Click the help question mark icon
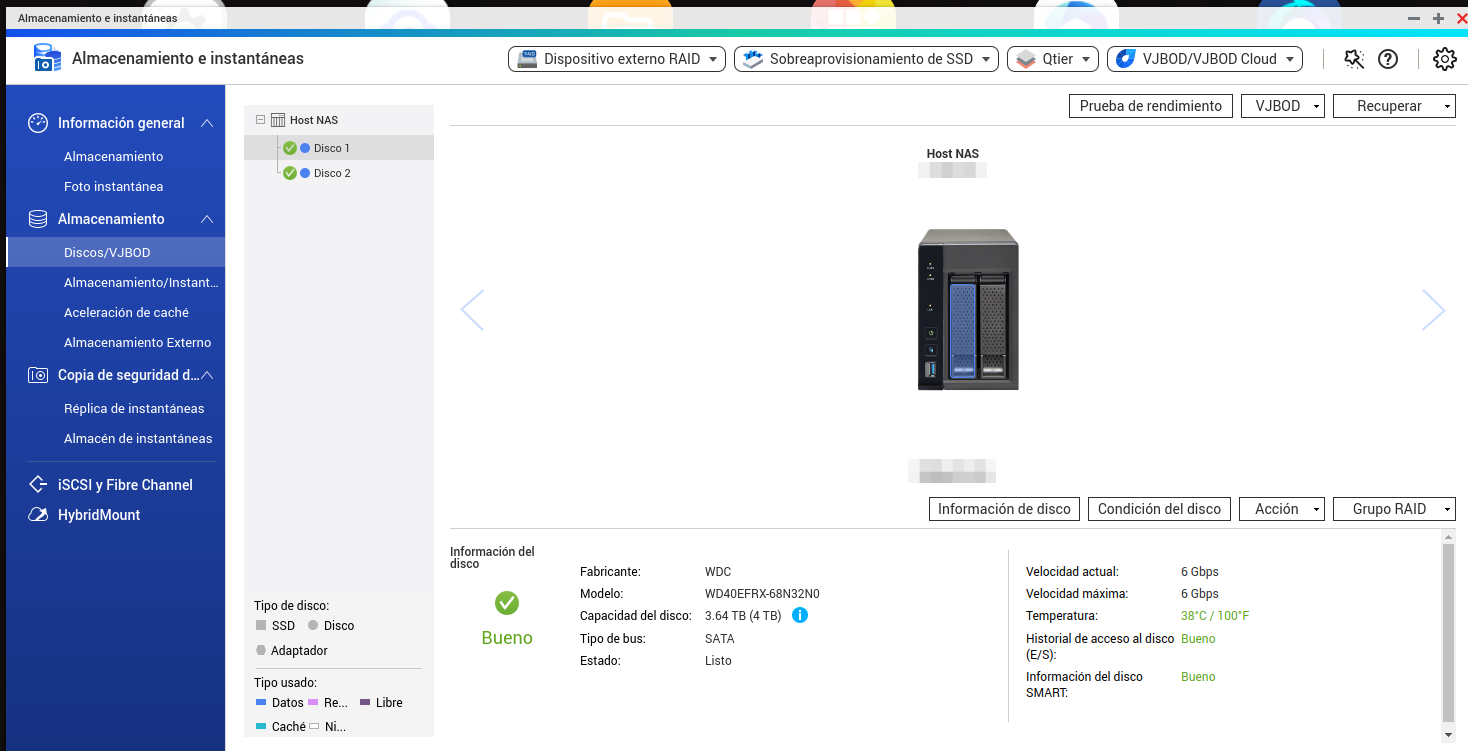Viewport: 1468px width, 751px height. 1387,59
